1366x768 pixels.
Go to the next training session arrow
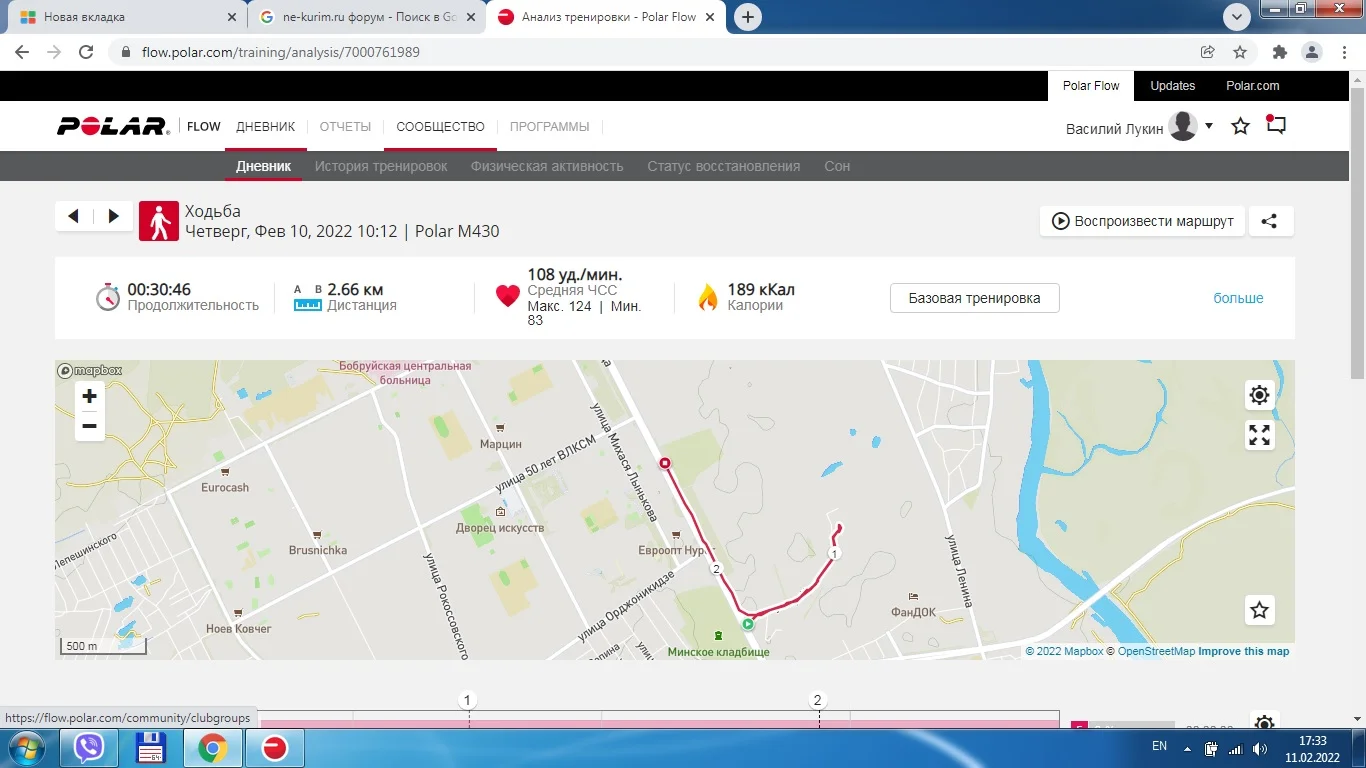[x=113, y=216]
